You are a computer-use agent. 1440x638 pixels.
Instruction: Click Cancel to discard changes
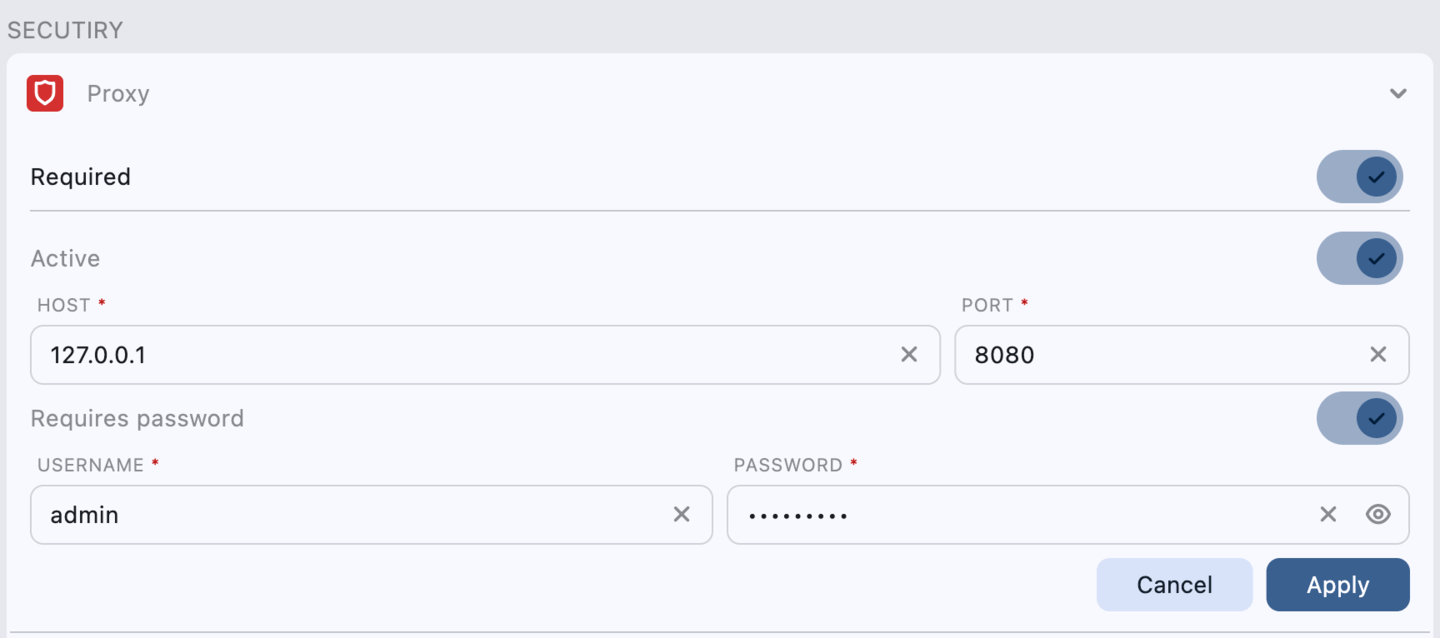point(1174,584)
